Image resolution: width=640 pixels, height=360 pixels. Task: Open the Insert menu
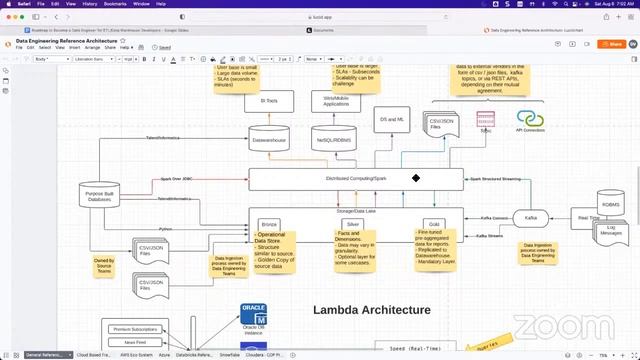coord(75,48)
